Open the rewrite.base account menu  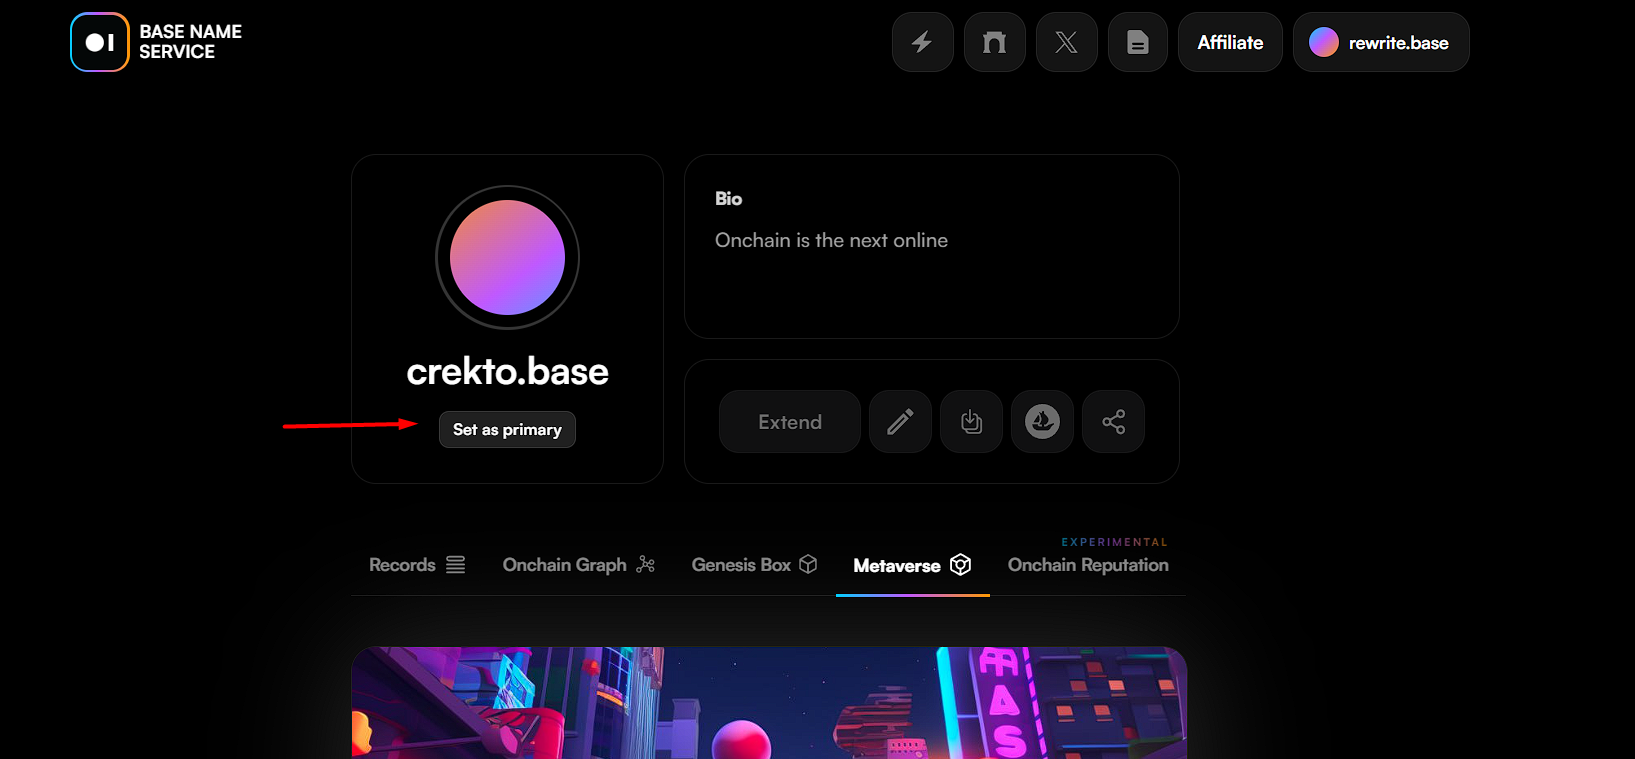pyautogui.click(x=1381, y=42)
